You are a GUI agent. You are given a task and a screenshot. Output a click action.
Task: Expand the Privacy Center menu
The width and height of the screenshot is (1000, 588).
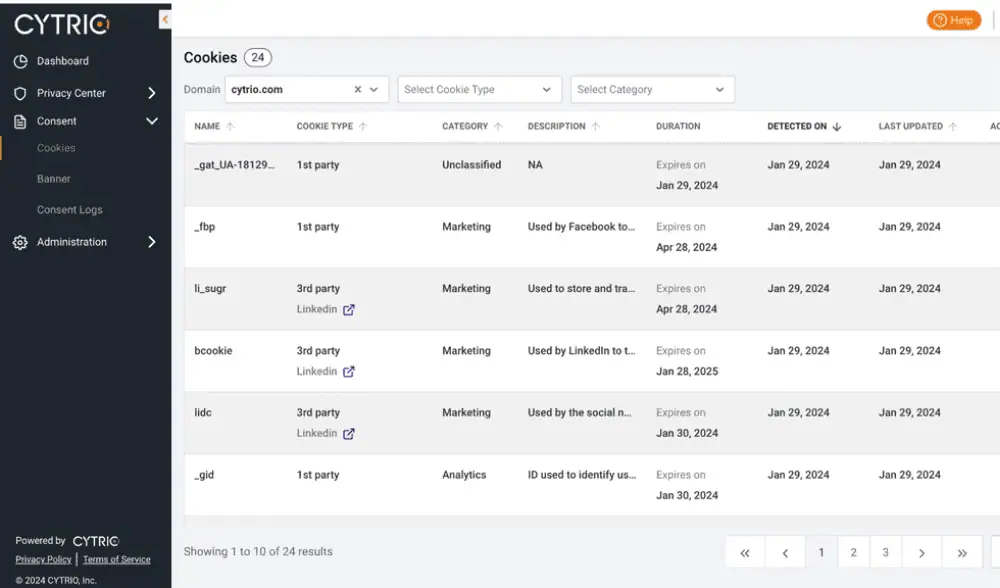tap(152, 93)
